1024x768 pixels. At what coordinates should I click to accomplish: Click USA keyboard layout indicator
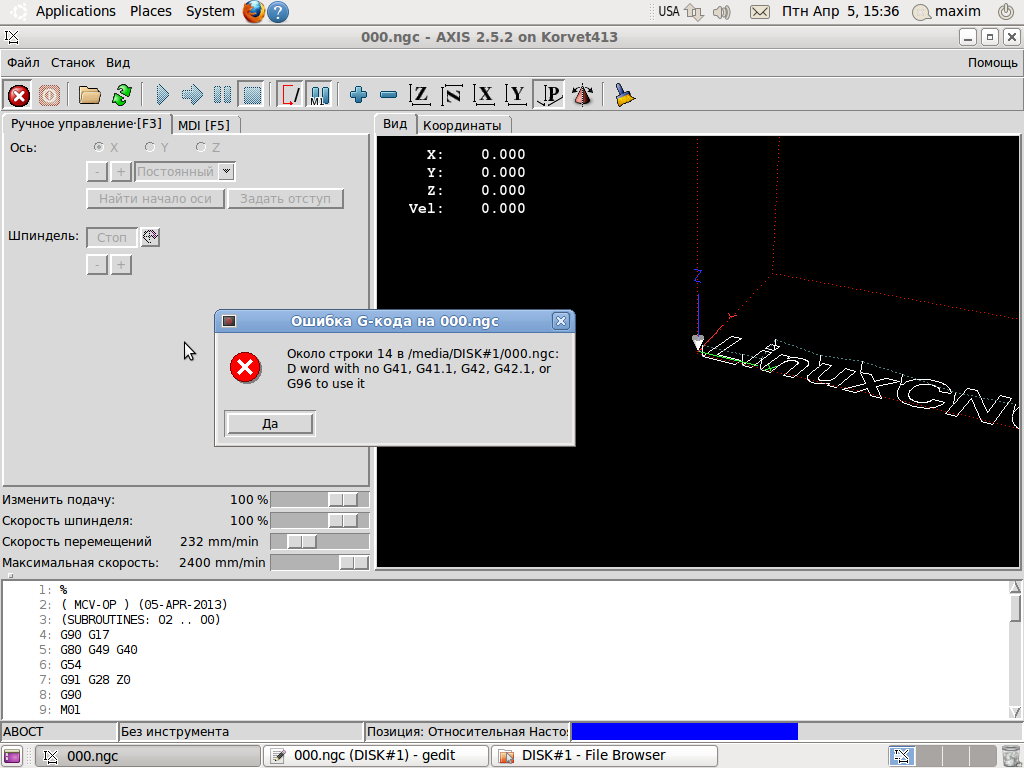(669, 11)
